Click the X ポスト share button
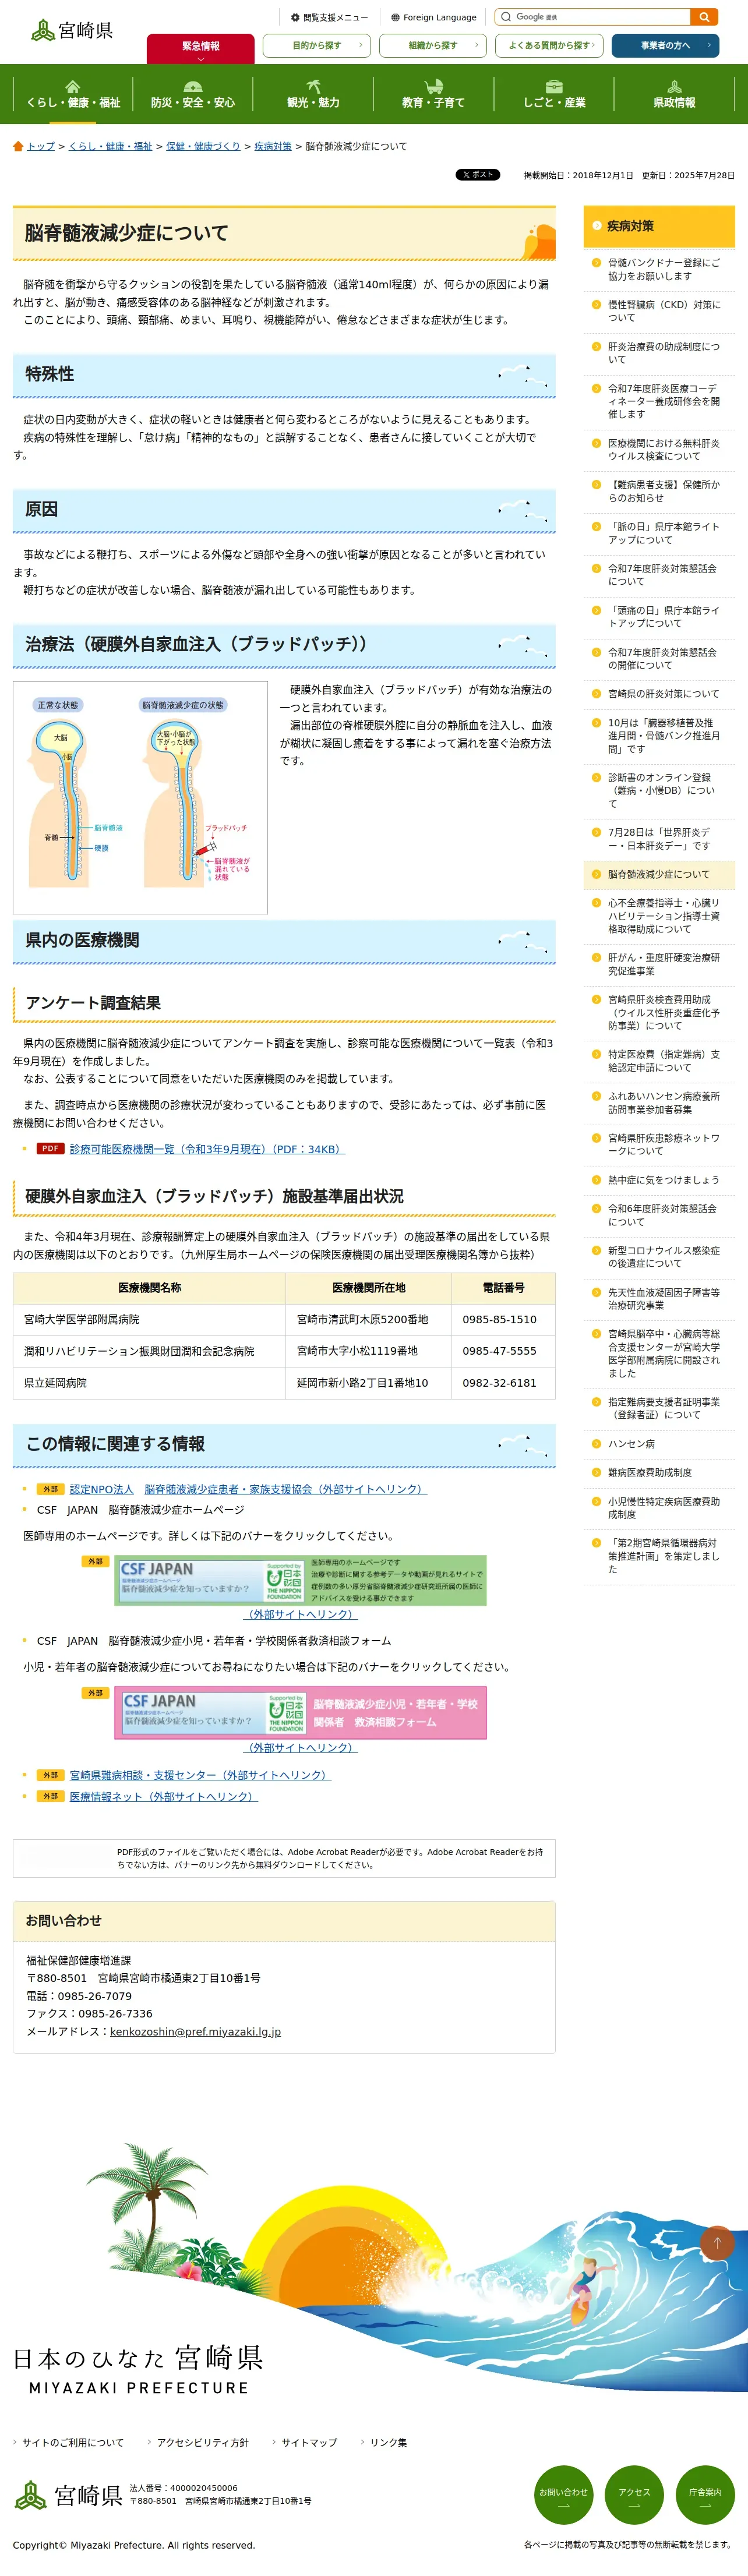 pos(478,175)
